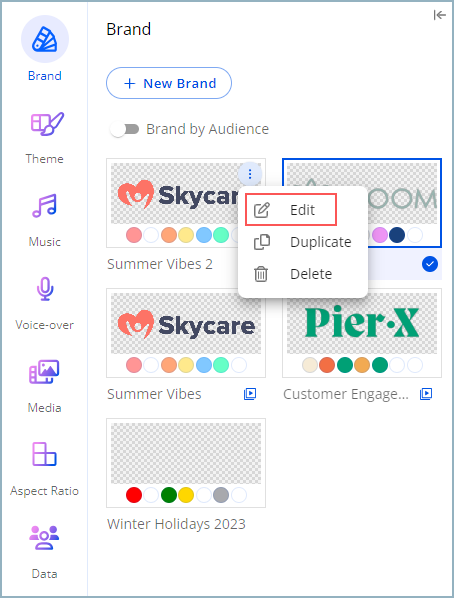This screenshot has width=454, height=598.
Task: Click the blue selected checkmark badge
Action: coord(430,264)
